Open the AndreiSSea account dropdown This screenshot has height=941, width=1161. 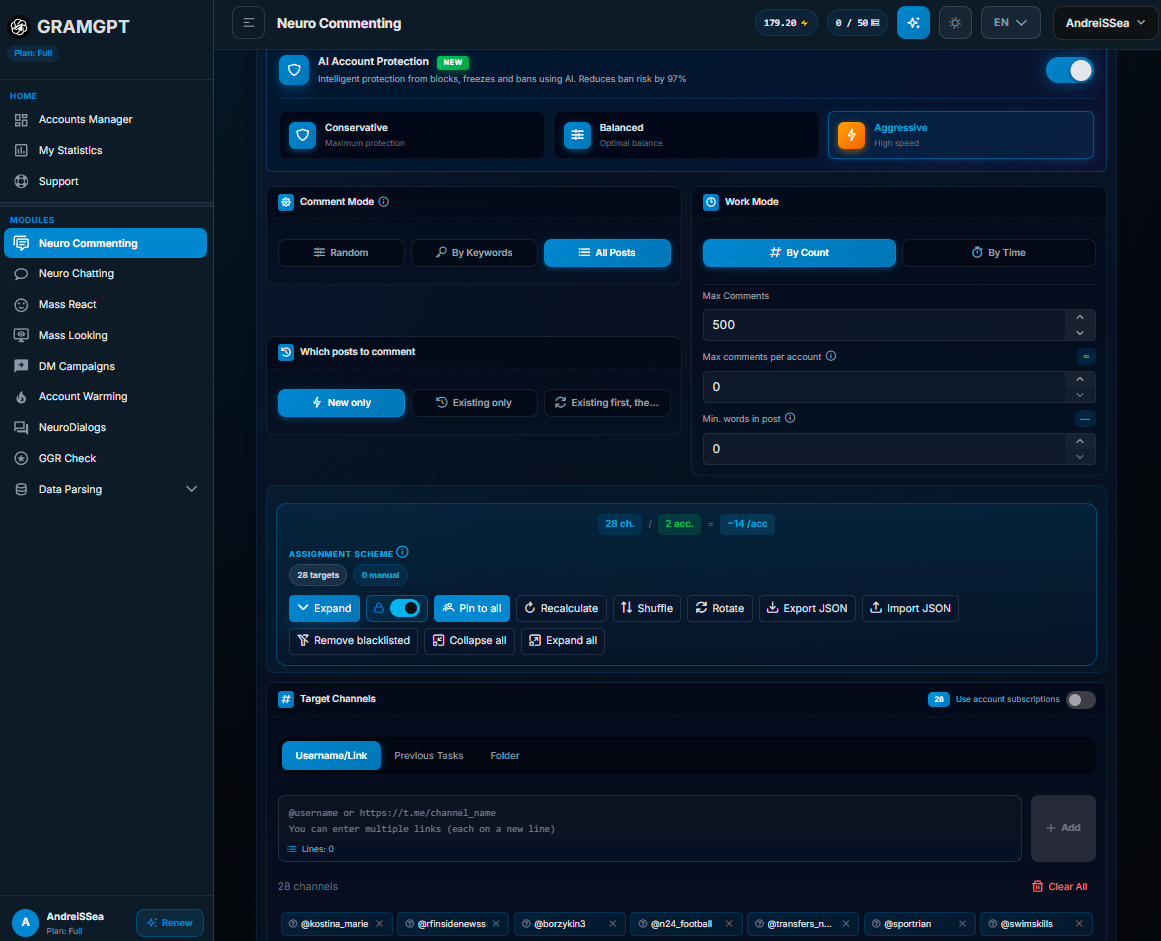click(x=1106, y=23)
